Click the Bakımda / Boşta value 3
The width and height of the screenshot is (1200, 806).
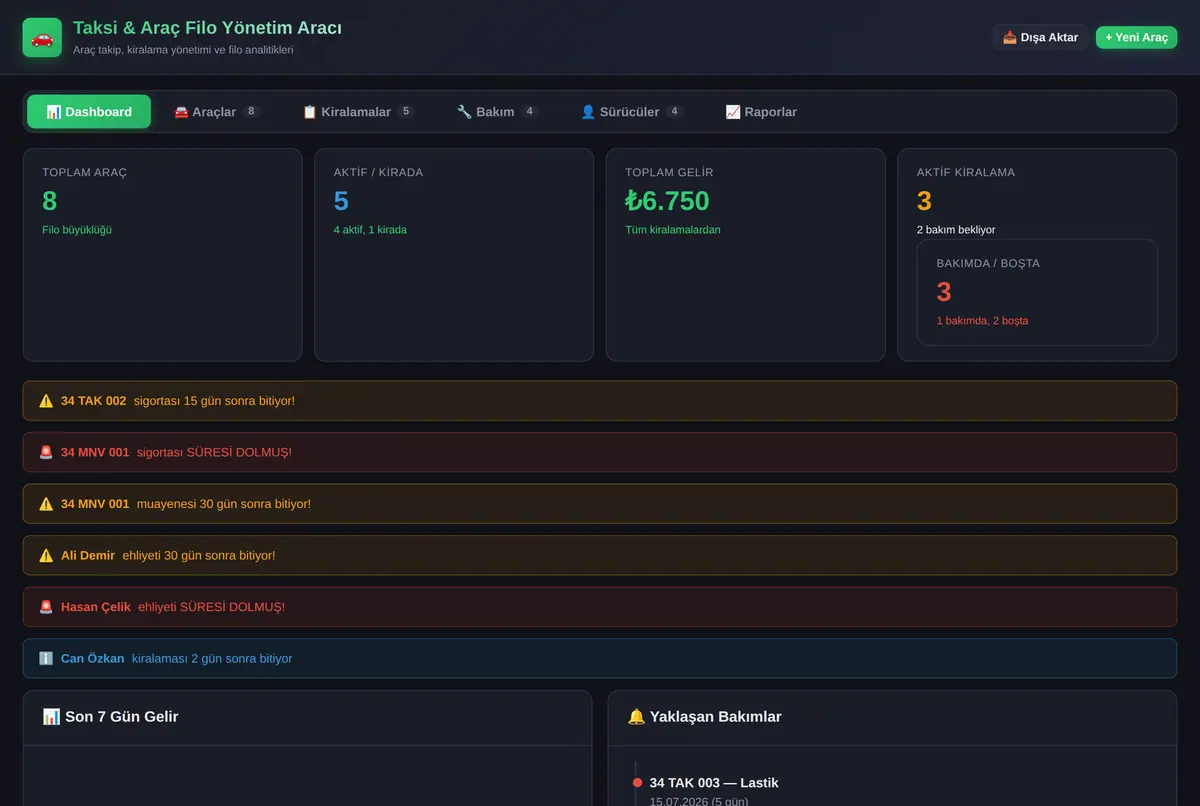click(x=944, y=292)
